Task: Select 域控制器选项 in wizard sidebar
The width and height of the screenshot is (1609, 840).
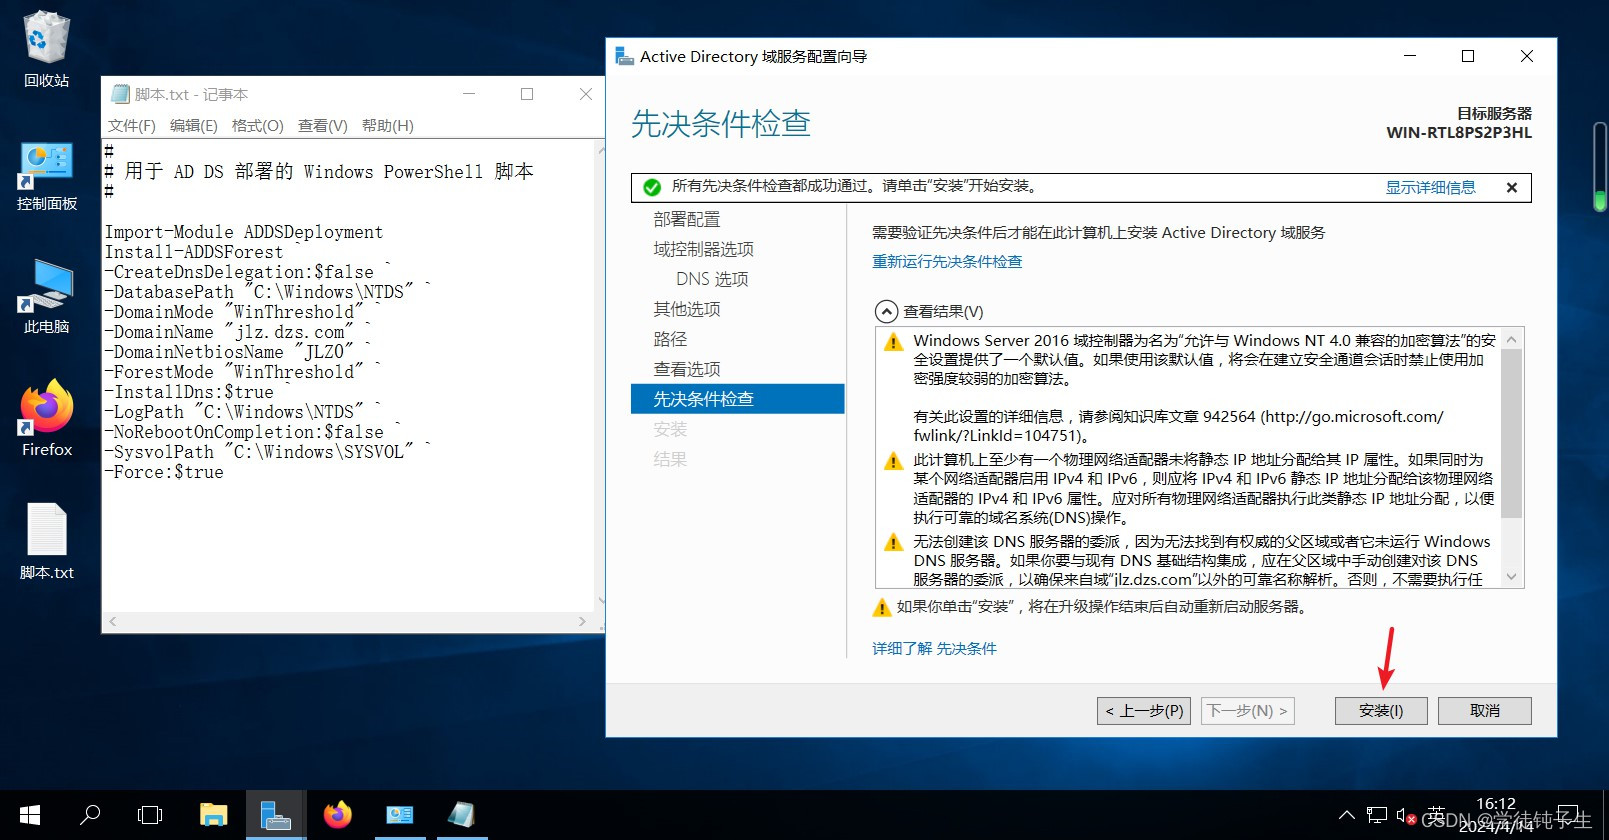Action: [704, 249]
